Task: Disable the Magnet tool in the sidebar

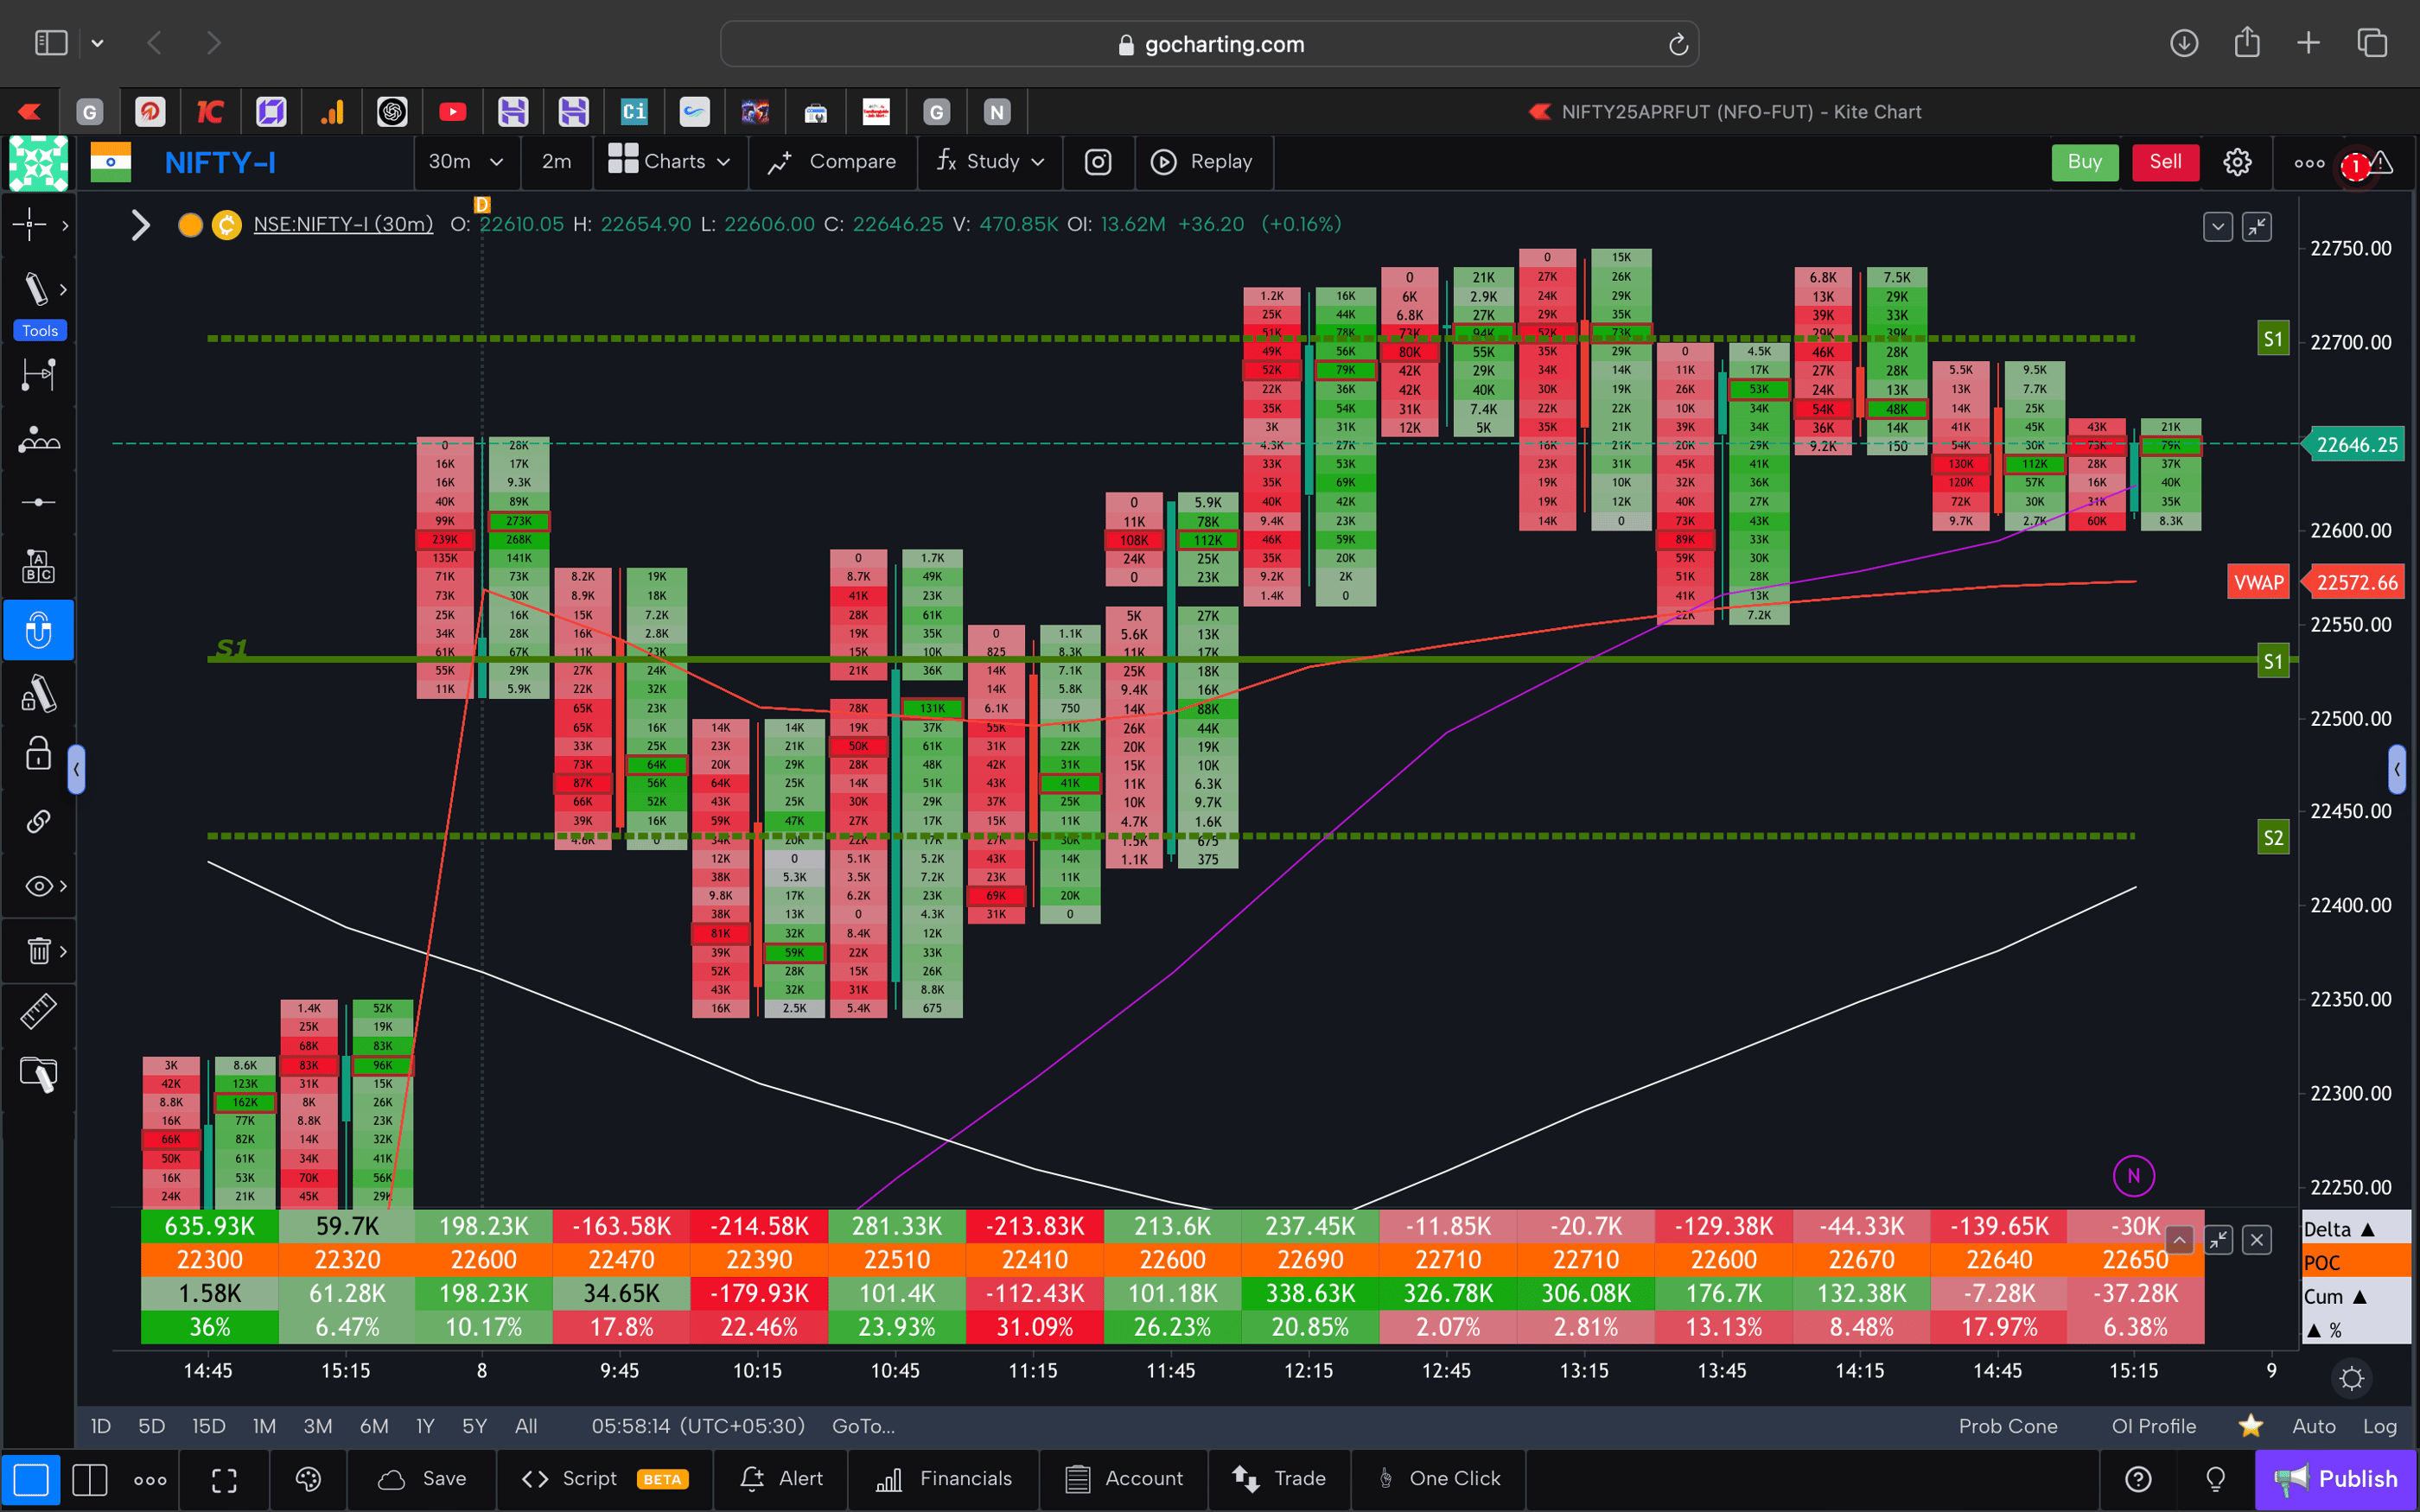Action: coord(39,630)
